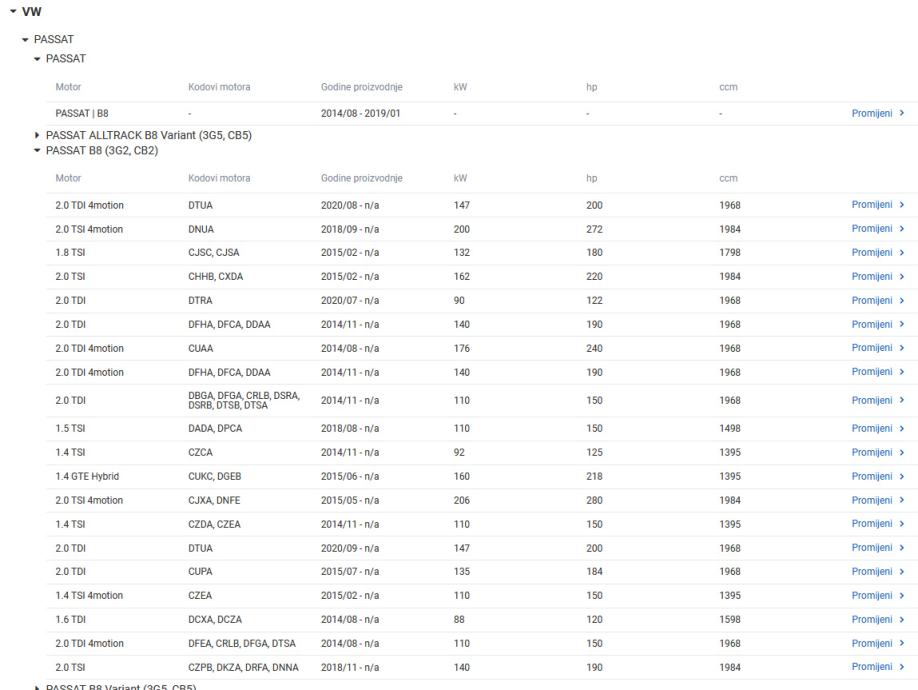This screenshot has width=918, height=690.
Task: Click Promijeni for 1.4 GTE Hybrid row
Action: (872, 476)
